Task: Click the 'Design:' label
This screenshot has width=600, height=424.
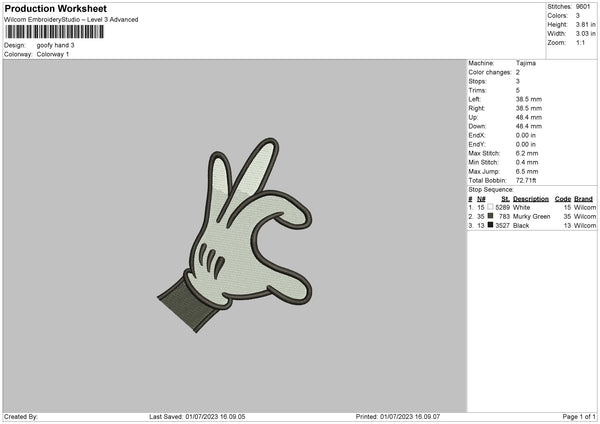Action: click(15, 45)
